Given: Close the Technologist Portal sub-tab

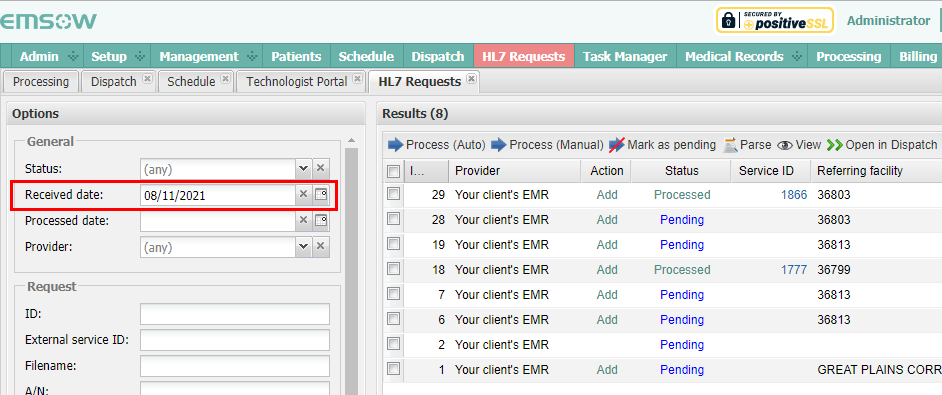Looking at the screenshot, I should tap(357, 78).
